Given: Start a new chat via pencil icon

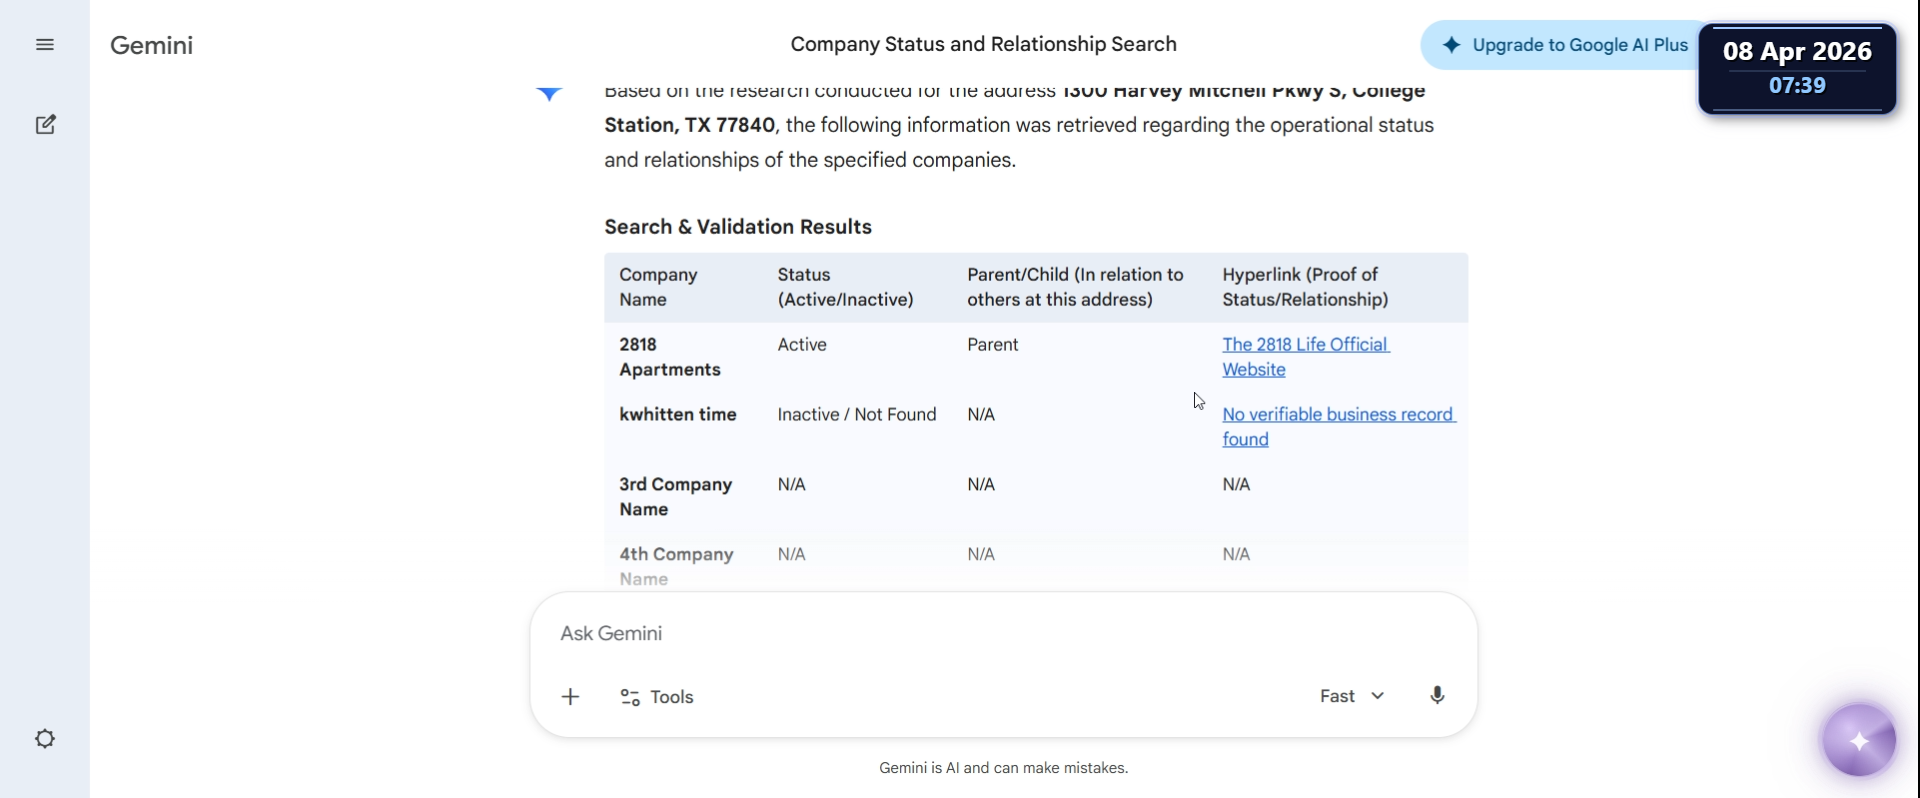Looking at the screenshot, I should tap(45, 125).
